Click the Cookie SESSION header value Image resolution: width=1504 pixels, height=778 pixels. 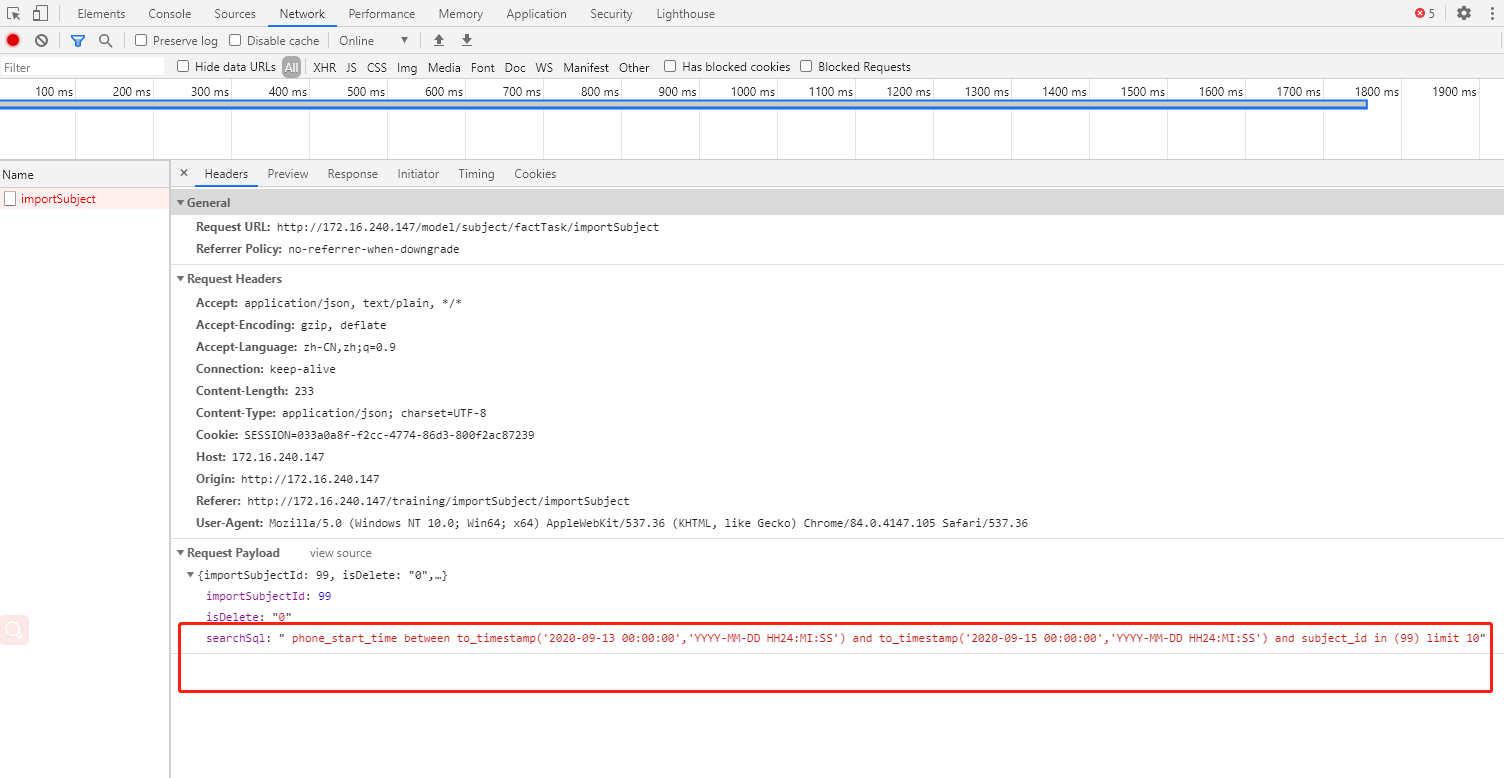pos(389,435)
